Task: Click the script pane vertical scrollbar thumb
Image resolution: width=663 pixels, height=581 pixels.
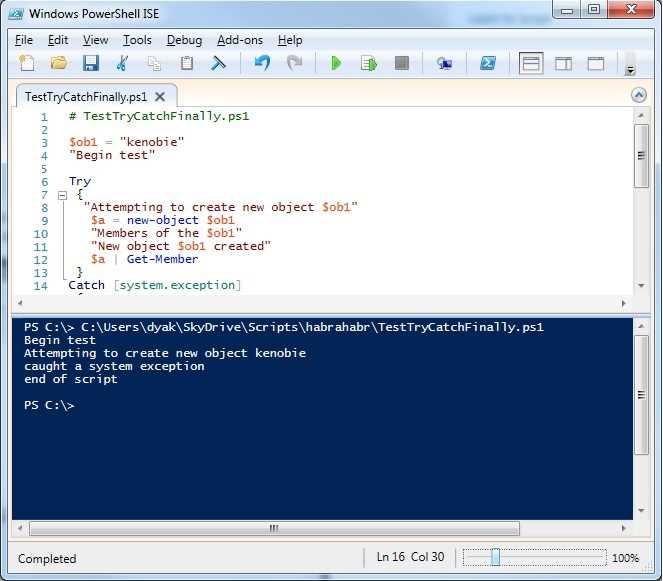Action: coord(641,156)
